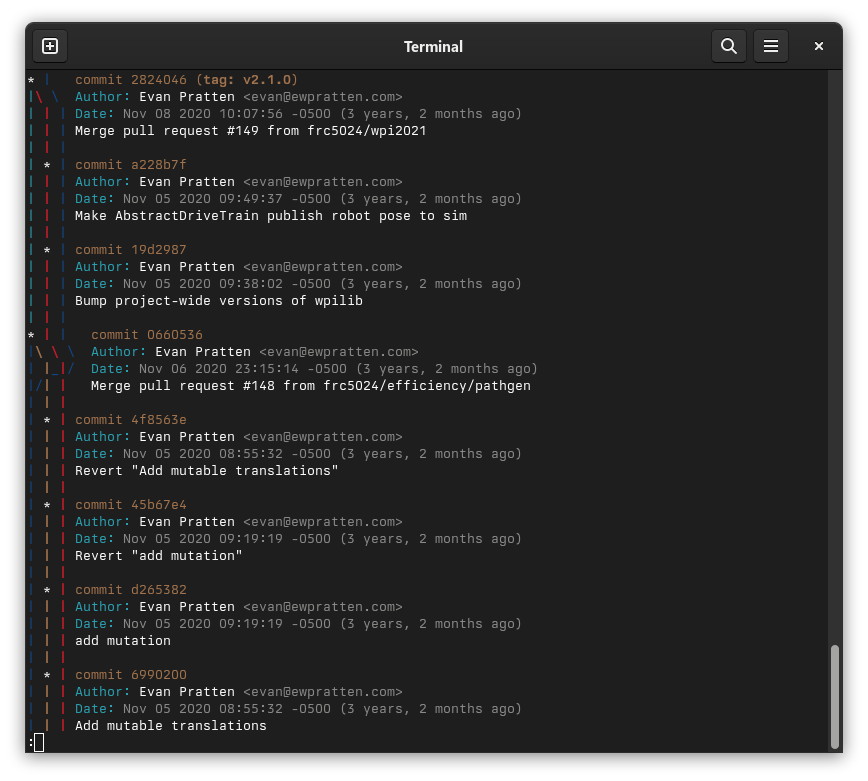Click message 'Merge pull request #149 from frc5024/wpi2021'
Image resolution: width=868 pixels, height=781 pixels.
(x=251, y=131)
